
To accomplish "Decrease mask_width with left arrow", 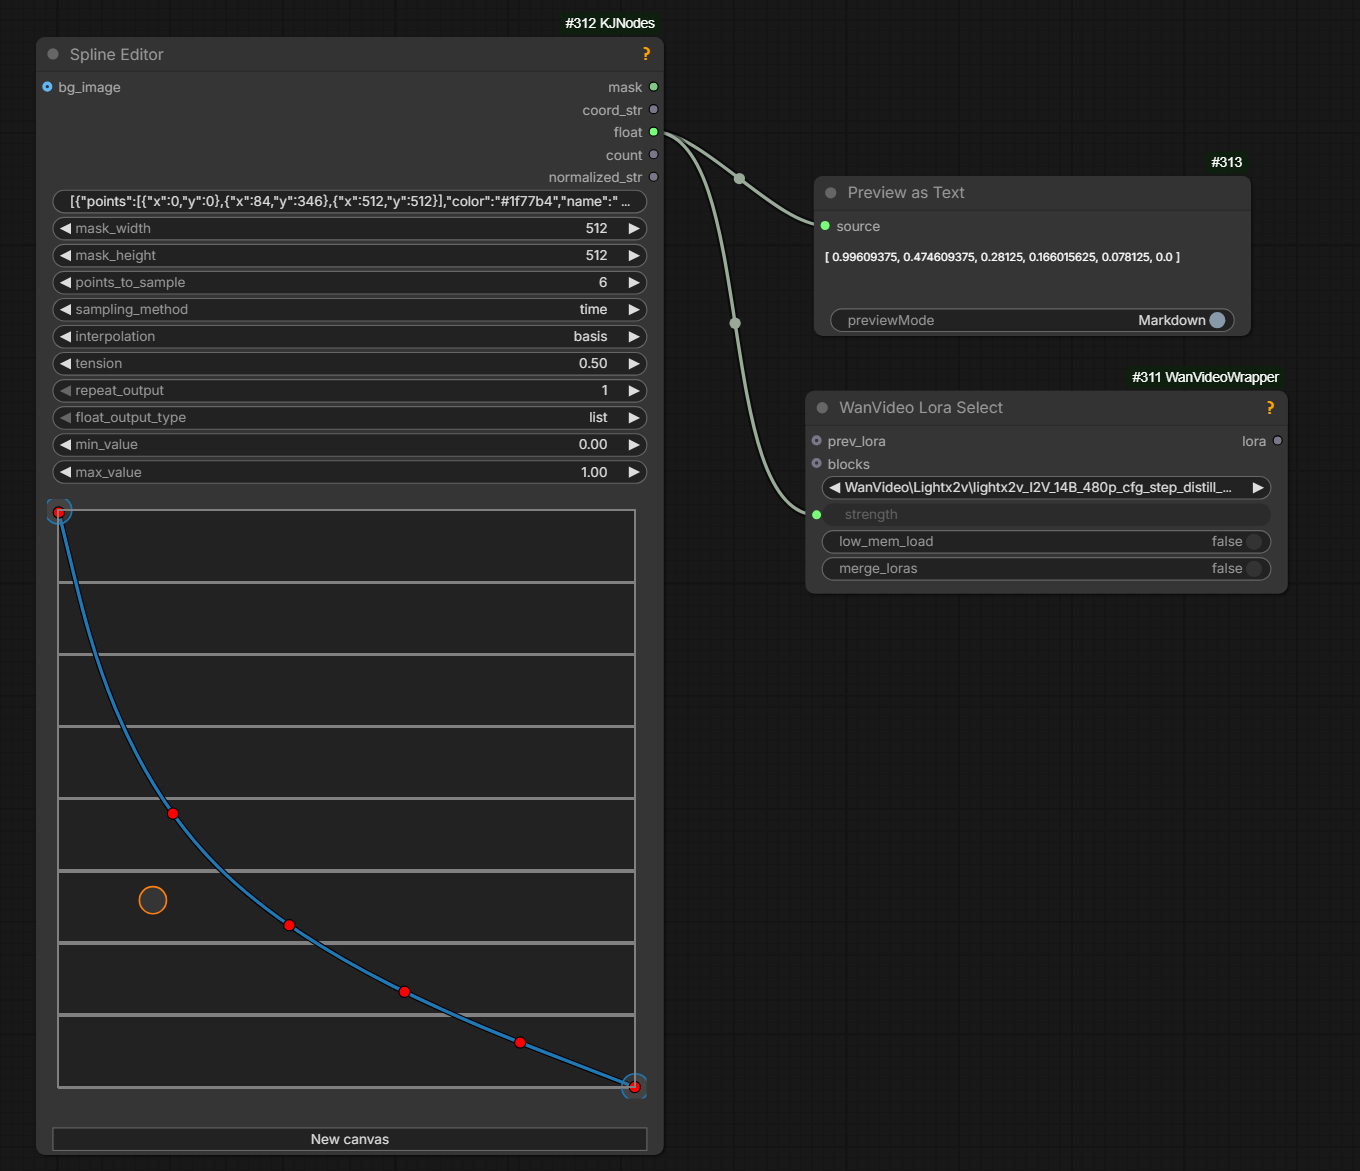I will [x=65, y=229].
